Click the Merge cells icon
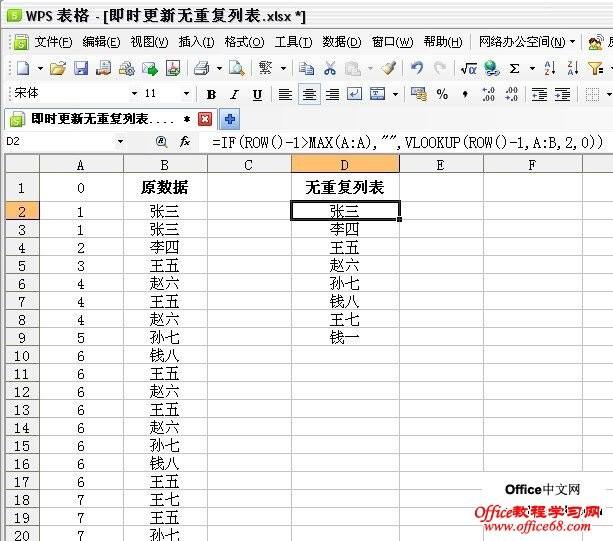 378,94
